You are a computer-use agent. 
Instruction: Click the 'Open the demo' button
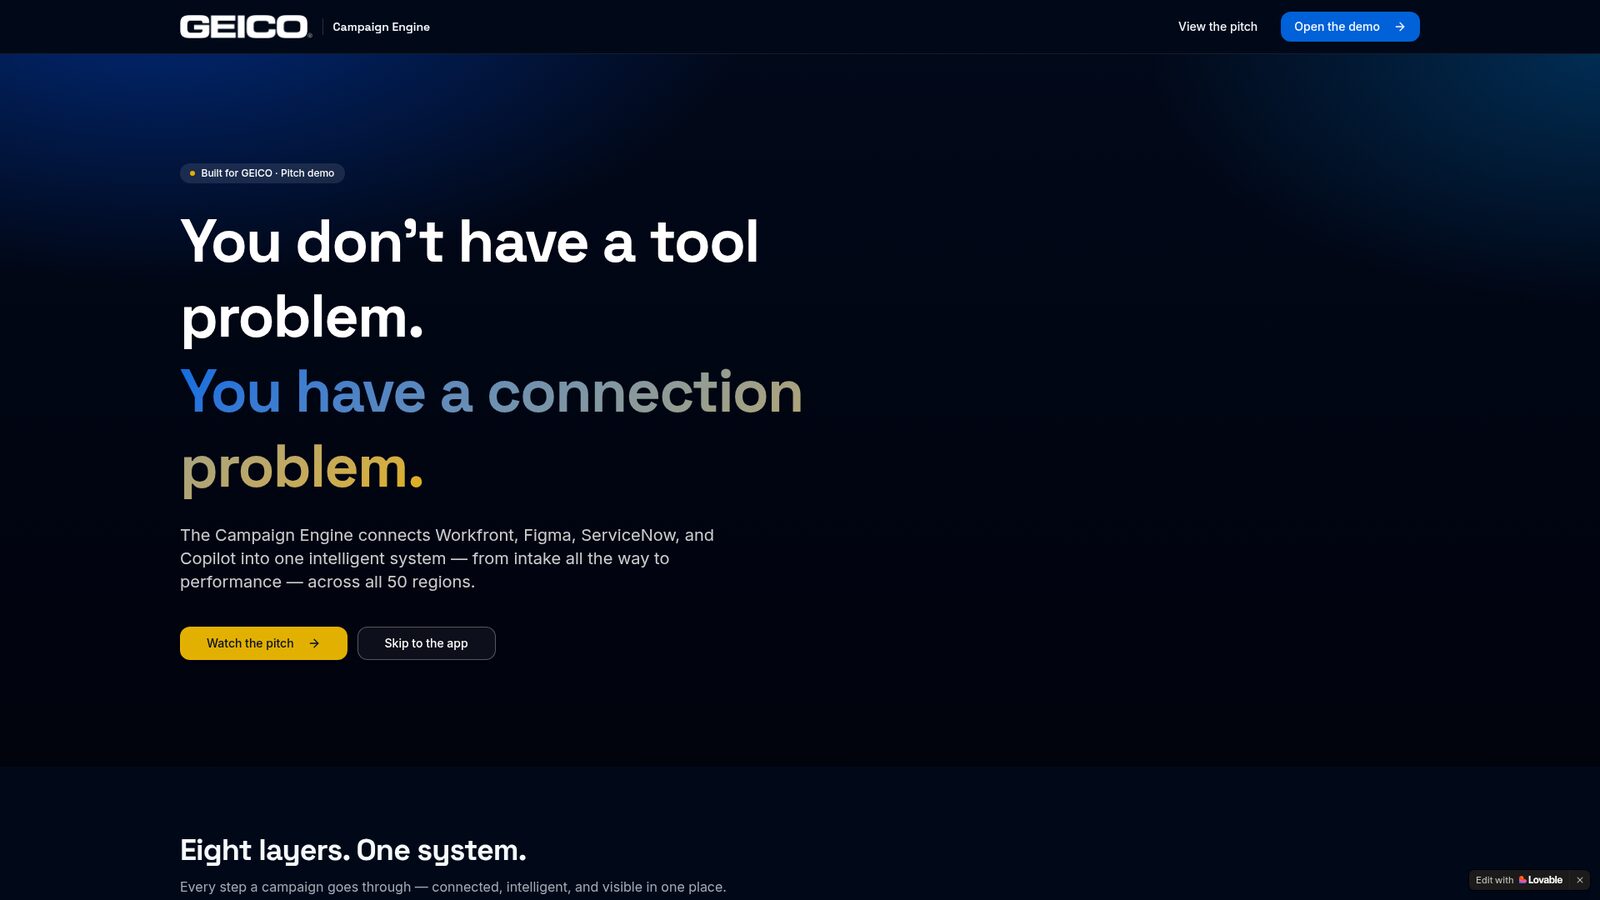click(1349, 27)
